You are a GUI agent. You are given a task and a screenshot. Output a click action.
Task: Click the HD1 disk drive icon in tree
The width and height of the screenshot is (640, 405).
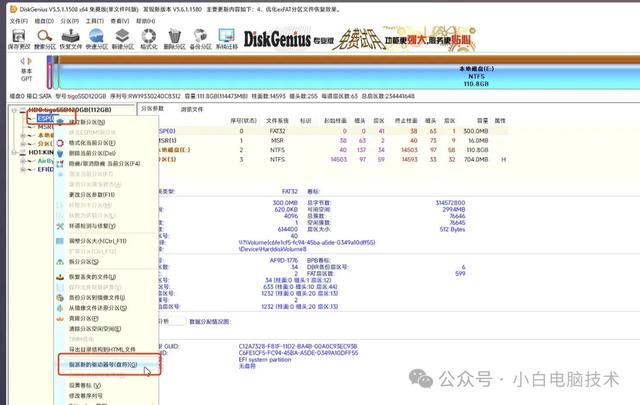click(22, 152)
